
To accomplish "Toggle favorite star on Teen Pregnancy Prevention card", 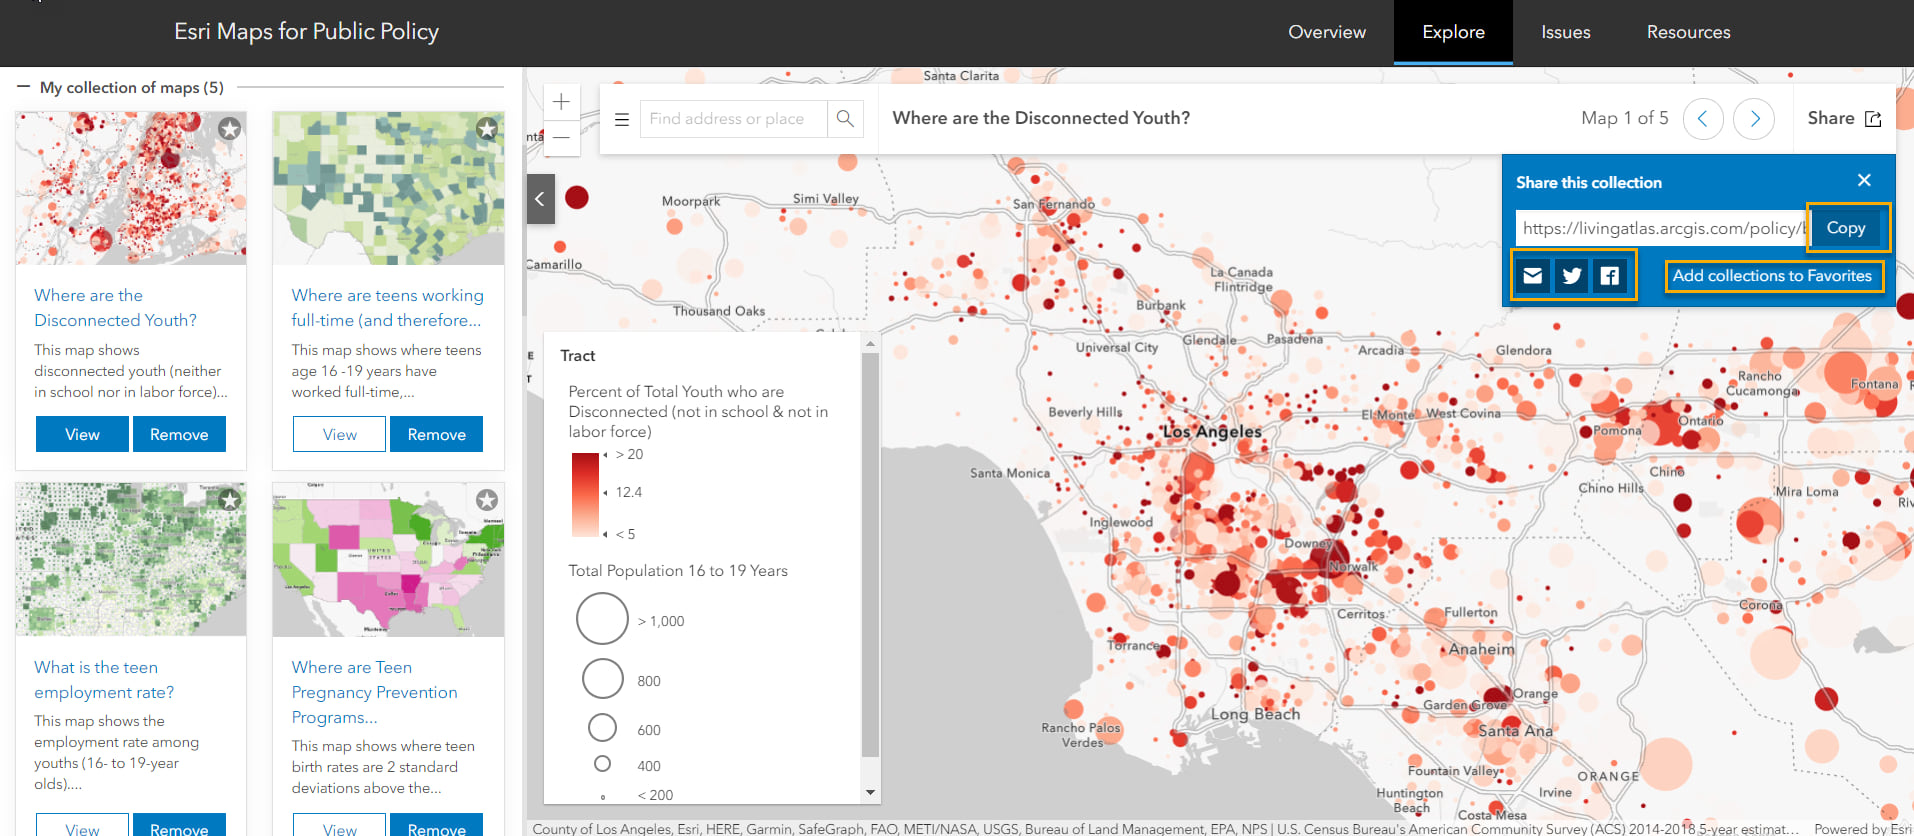I will tap(487, 499).
